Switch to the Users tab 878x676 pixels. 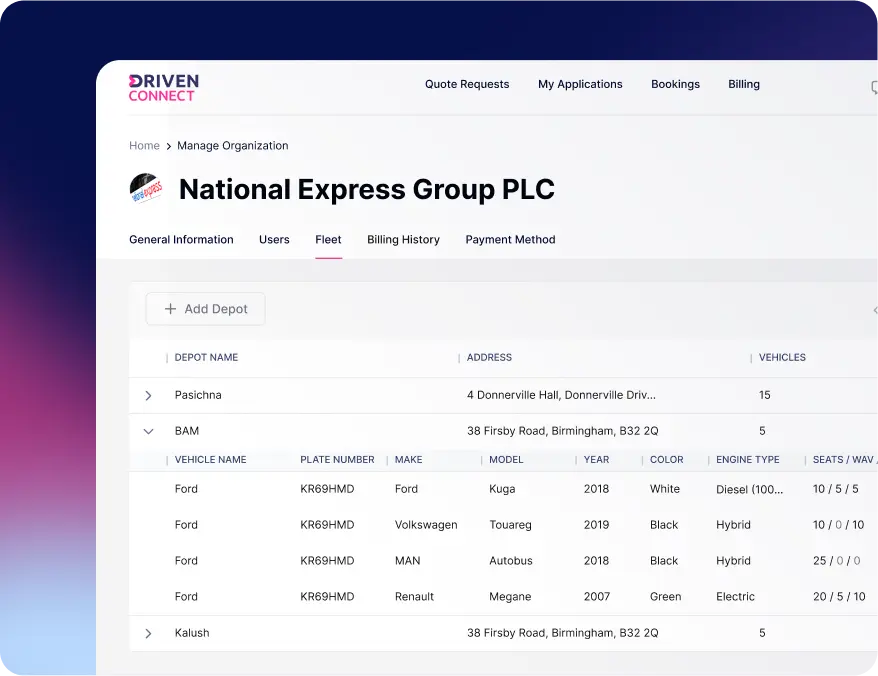[274, 240]
